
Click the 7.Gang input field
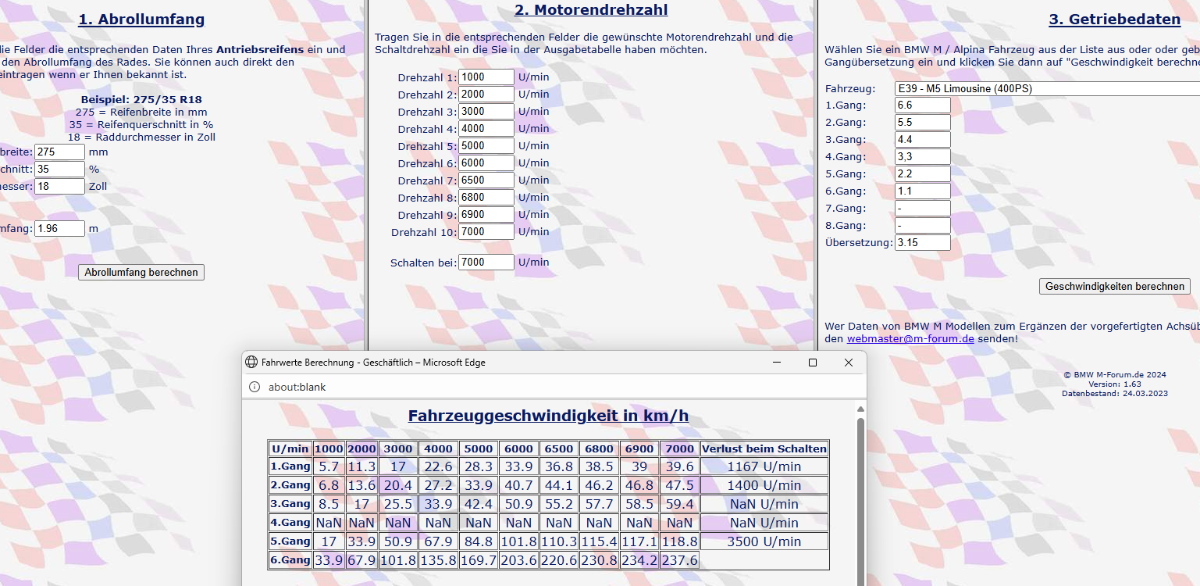(922, 208)
